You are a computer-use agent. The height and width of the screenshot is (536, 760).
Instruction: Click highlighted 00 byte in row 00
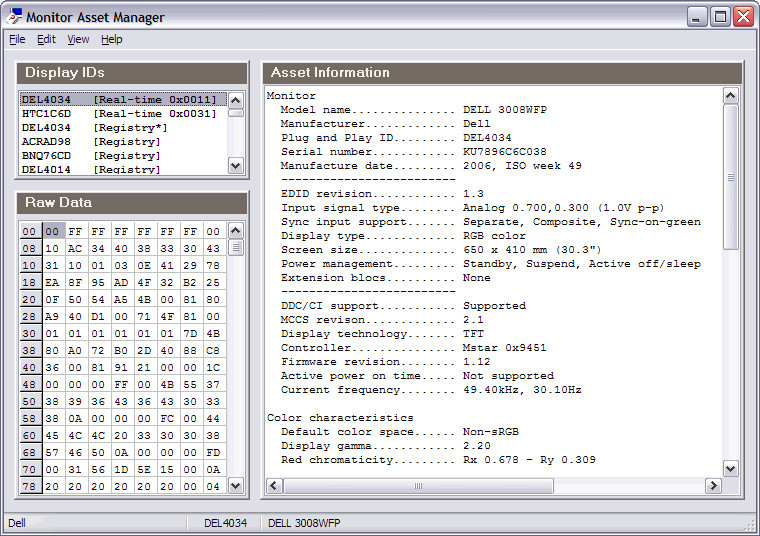click(x=52, y=231)
